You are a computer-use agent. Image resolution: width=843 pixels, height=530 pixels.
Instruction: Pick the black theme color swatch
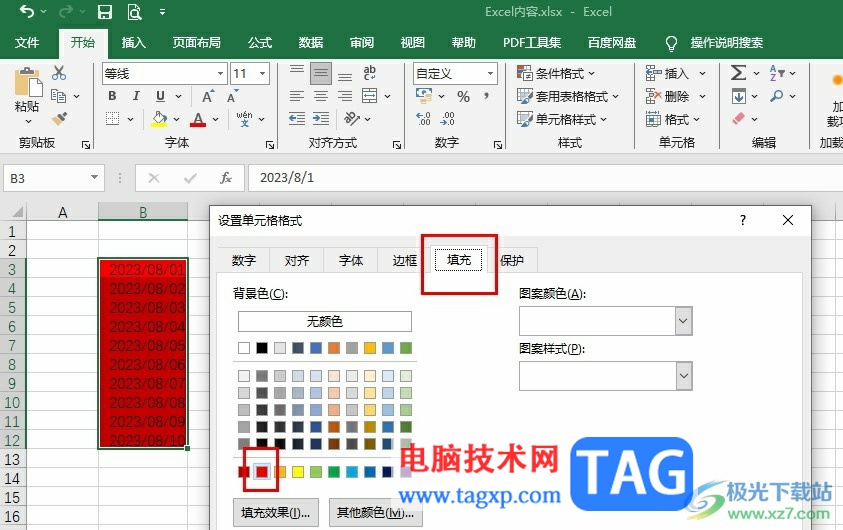[262, 348]
